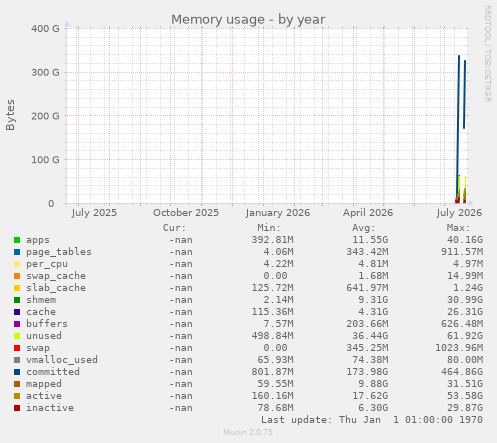The image size is (497, 443).
Task: Click the 'Last update' timestamp line
Action: pos(372,420)
